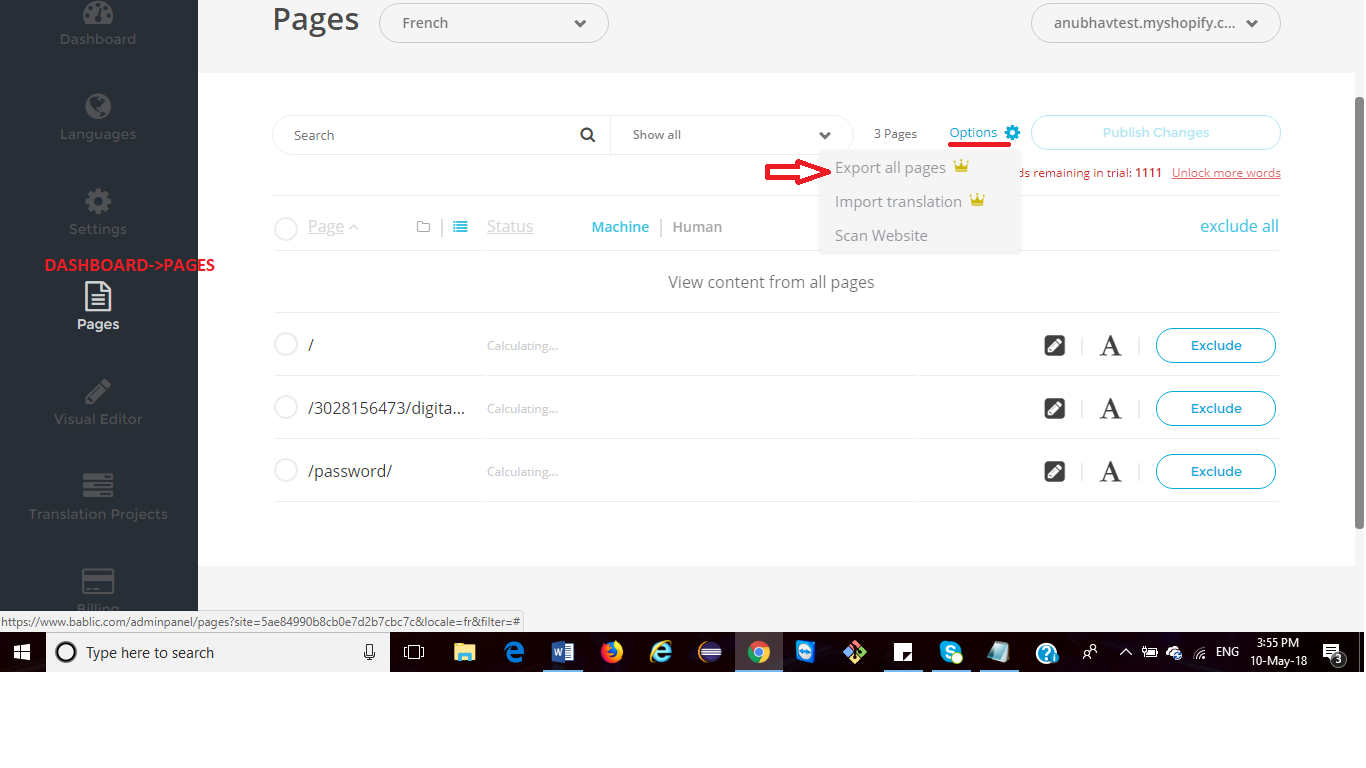Select the /password/ page checkbox circle
This screenshot has width=1366, height=768.
[x=286, y=471]
